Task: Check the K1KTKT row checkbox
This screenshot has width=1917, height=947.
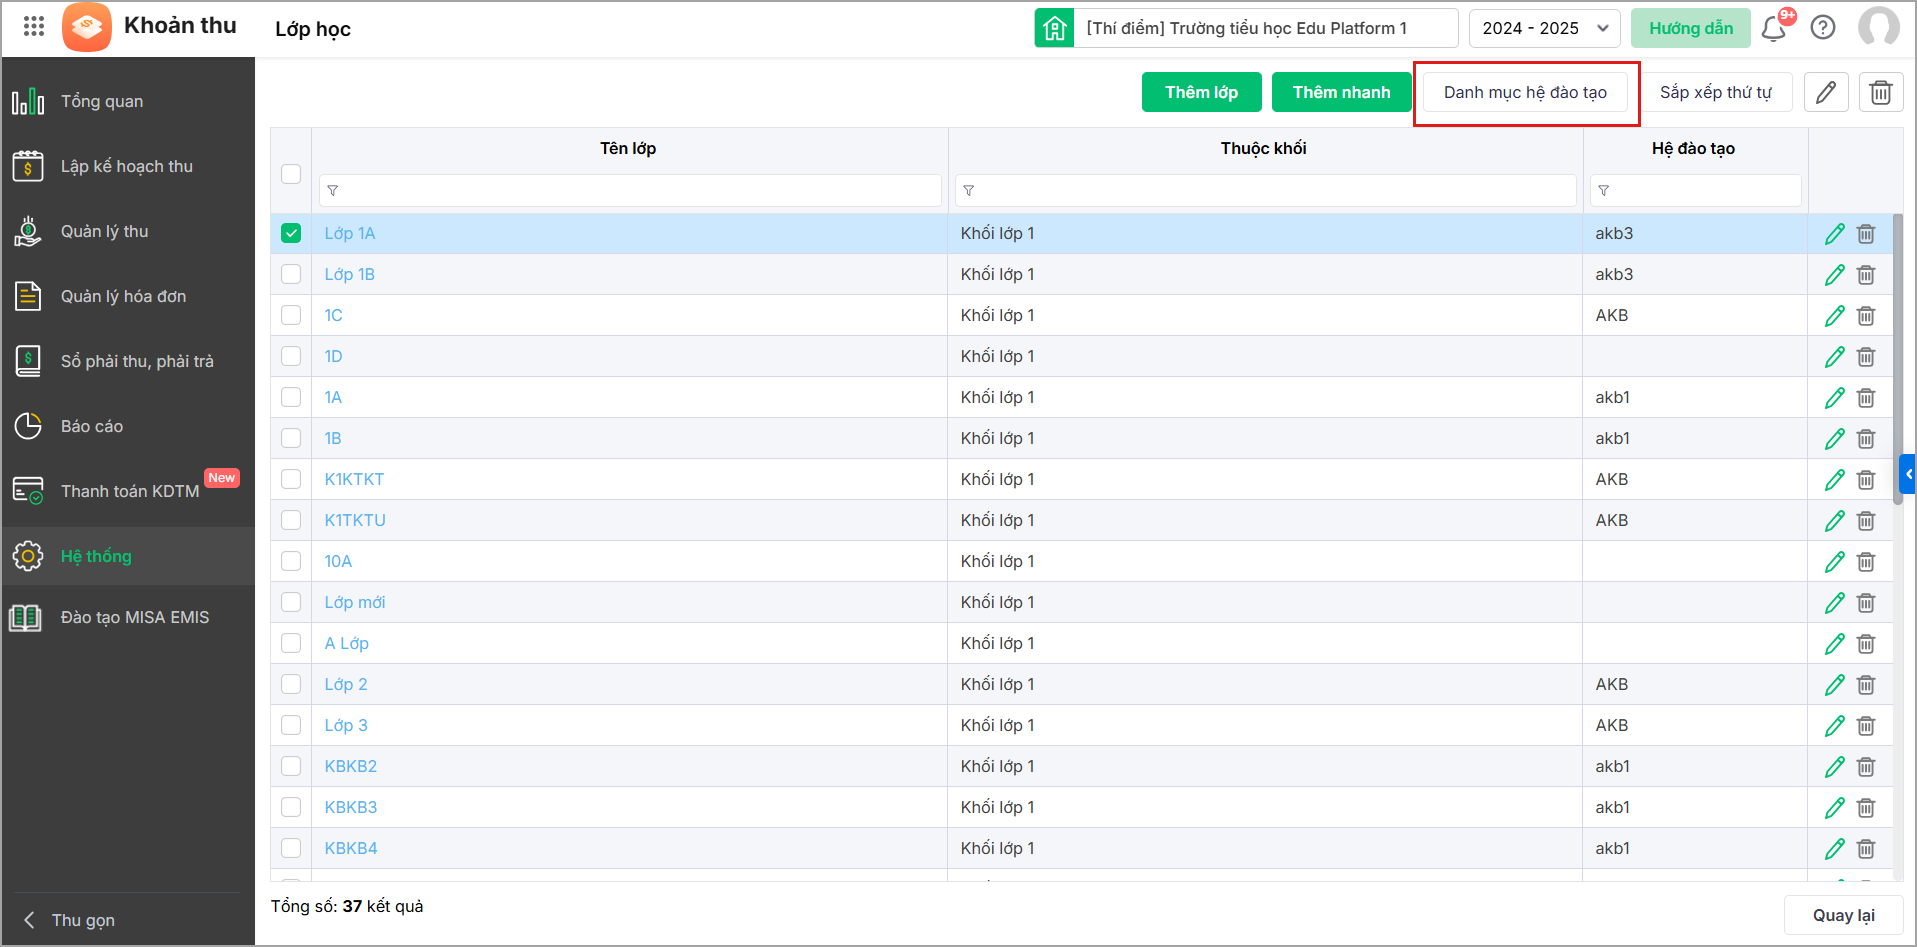Action: click(x=291, y=479)
